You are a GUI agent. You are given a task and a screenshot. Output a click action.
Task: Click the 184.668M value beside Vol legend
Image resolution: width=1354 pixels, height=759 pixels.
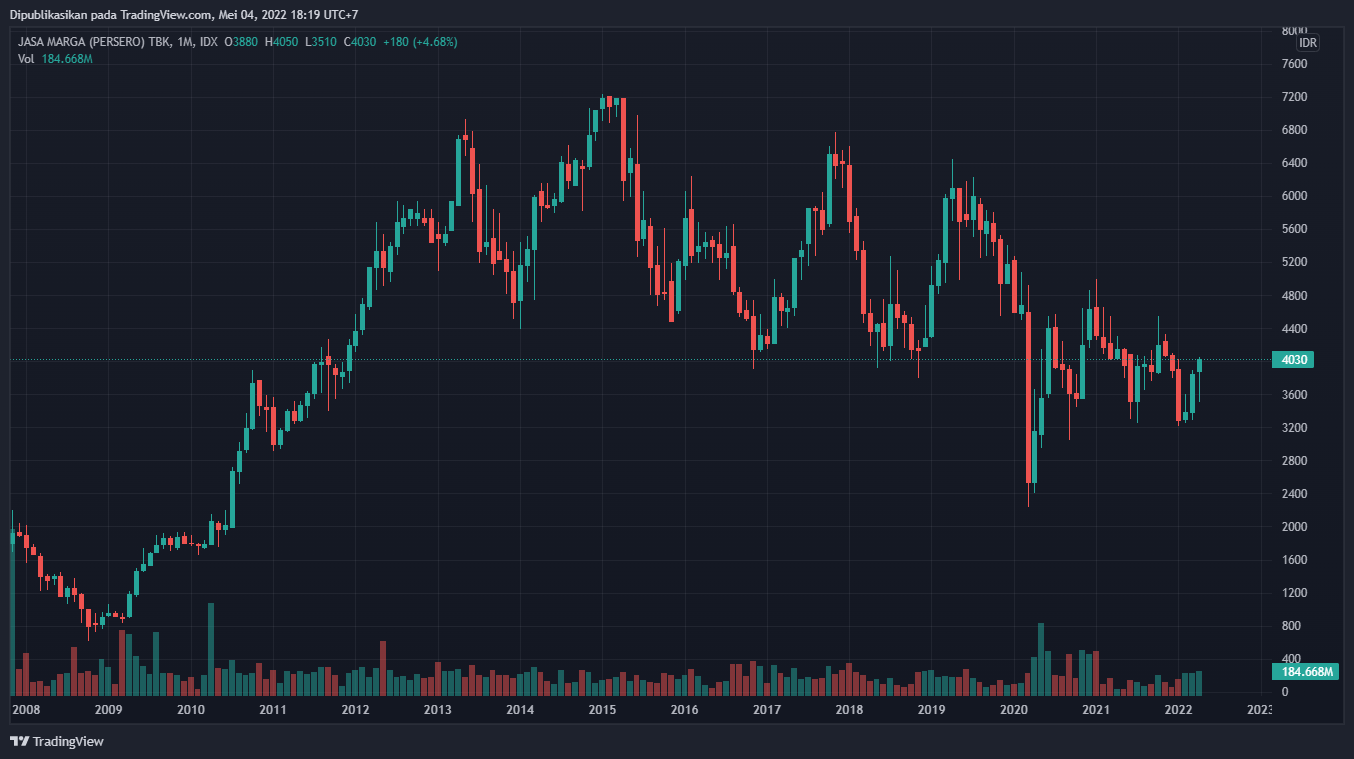click(67, 59)
